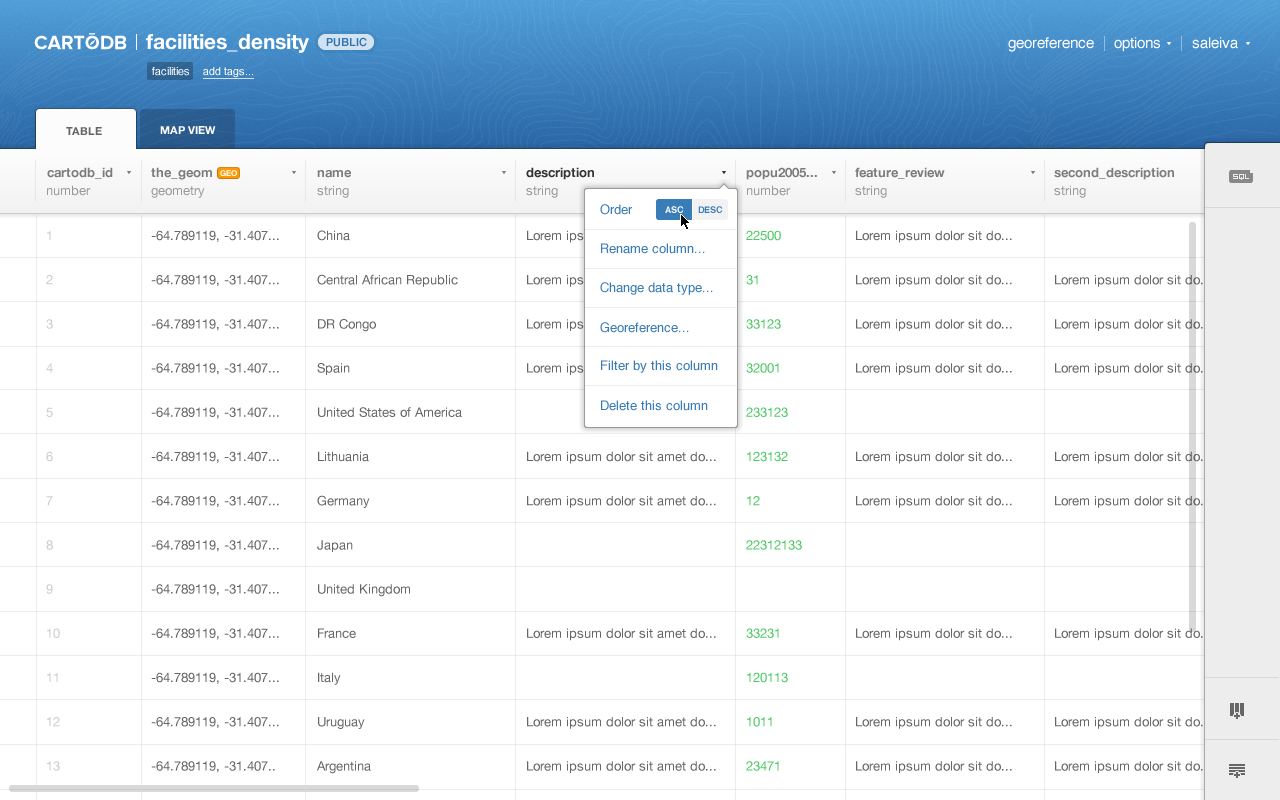
Task: Switch to the Map View tab
Action: 187,130
